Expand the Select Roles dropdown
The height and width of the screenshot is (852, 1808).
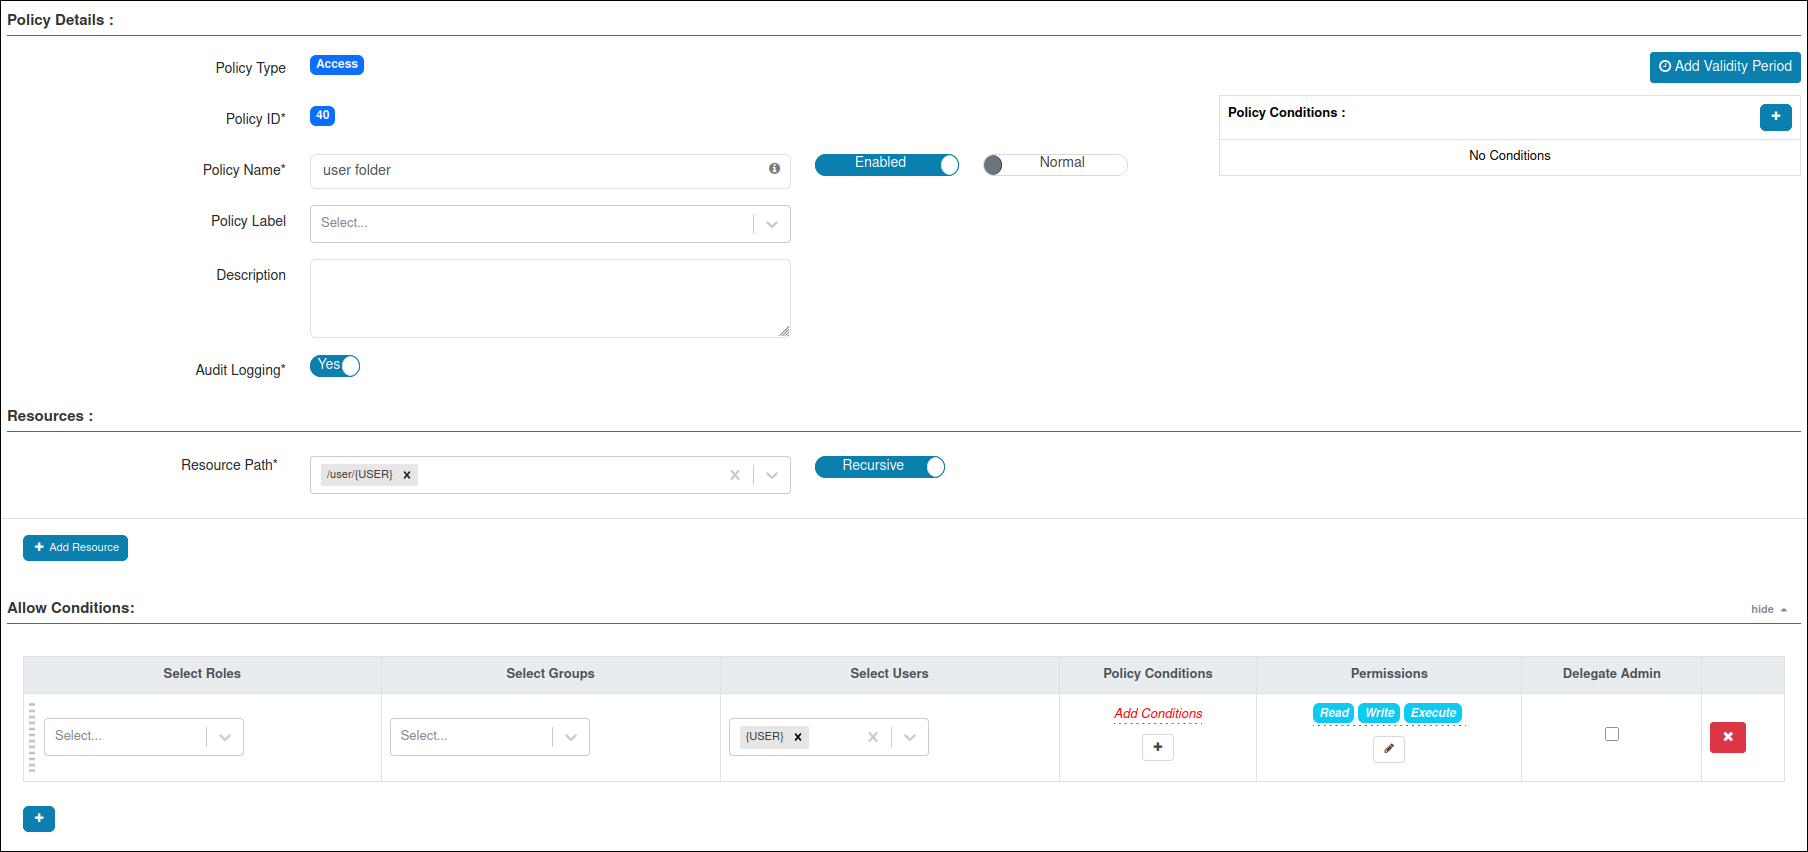225,737
